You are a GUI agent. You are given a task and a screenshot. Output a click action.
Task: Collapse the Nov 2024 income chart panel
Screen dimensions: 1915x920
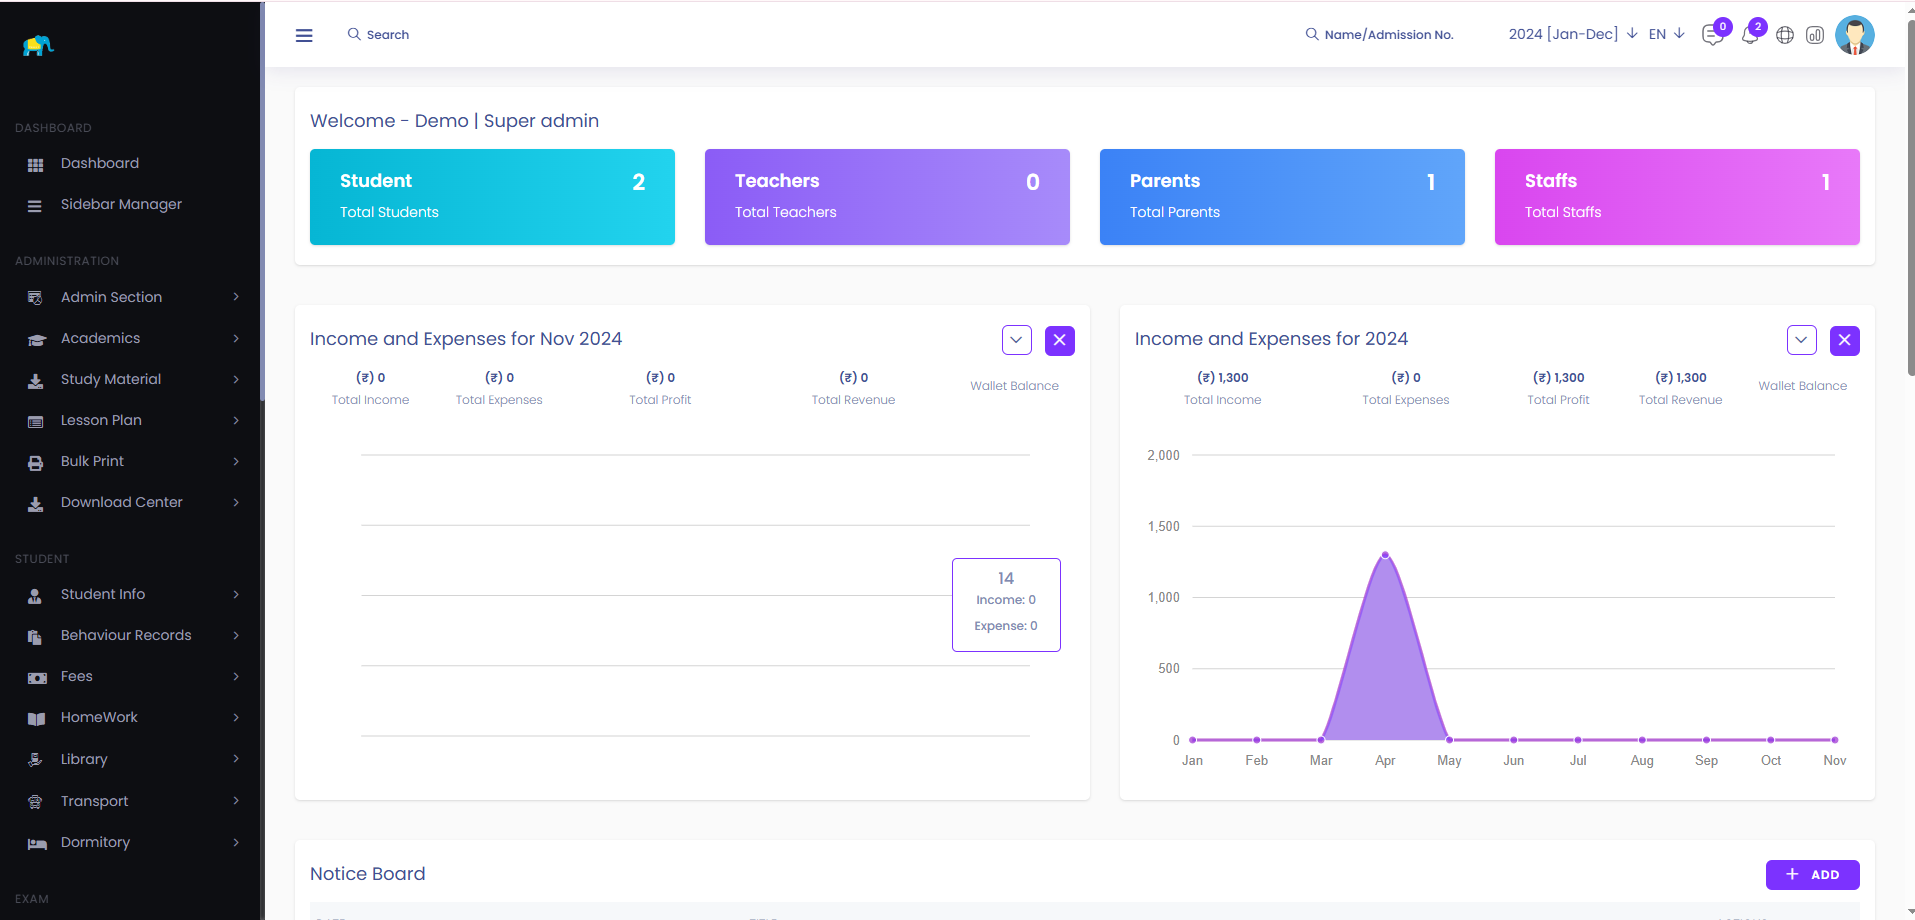pos(1016,341)
